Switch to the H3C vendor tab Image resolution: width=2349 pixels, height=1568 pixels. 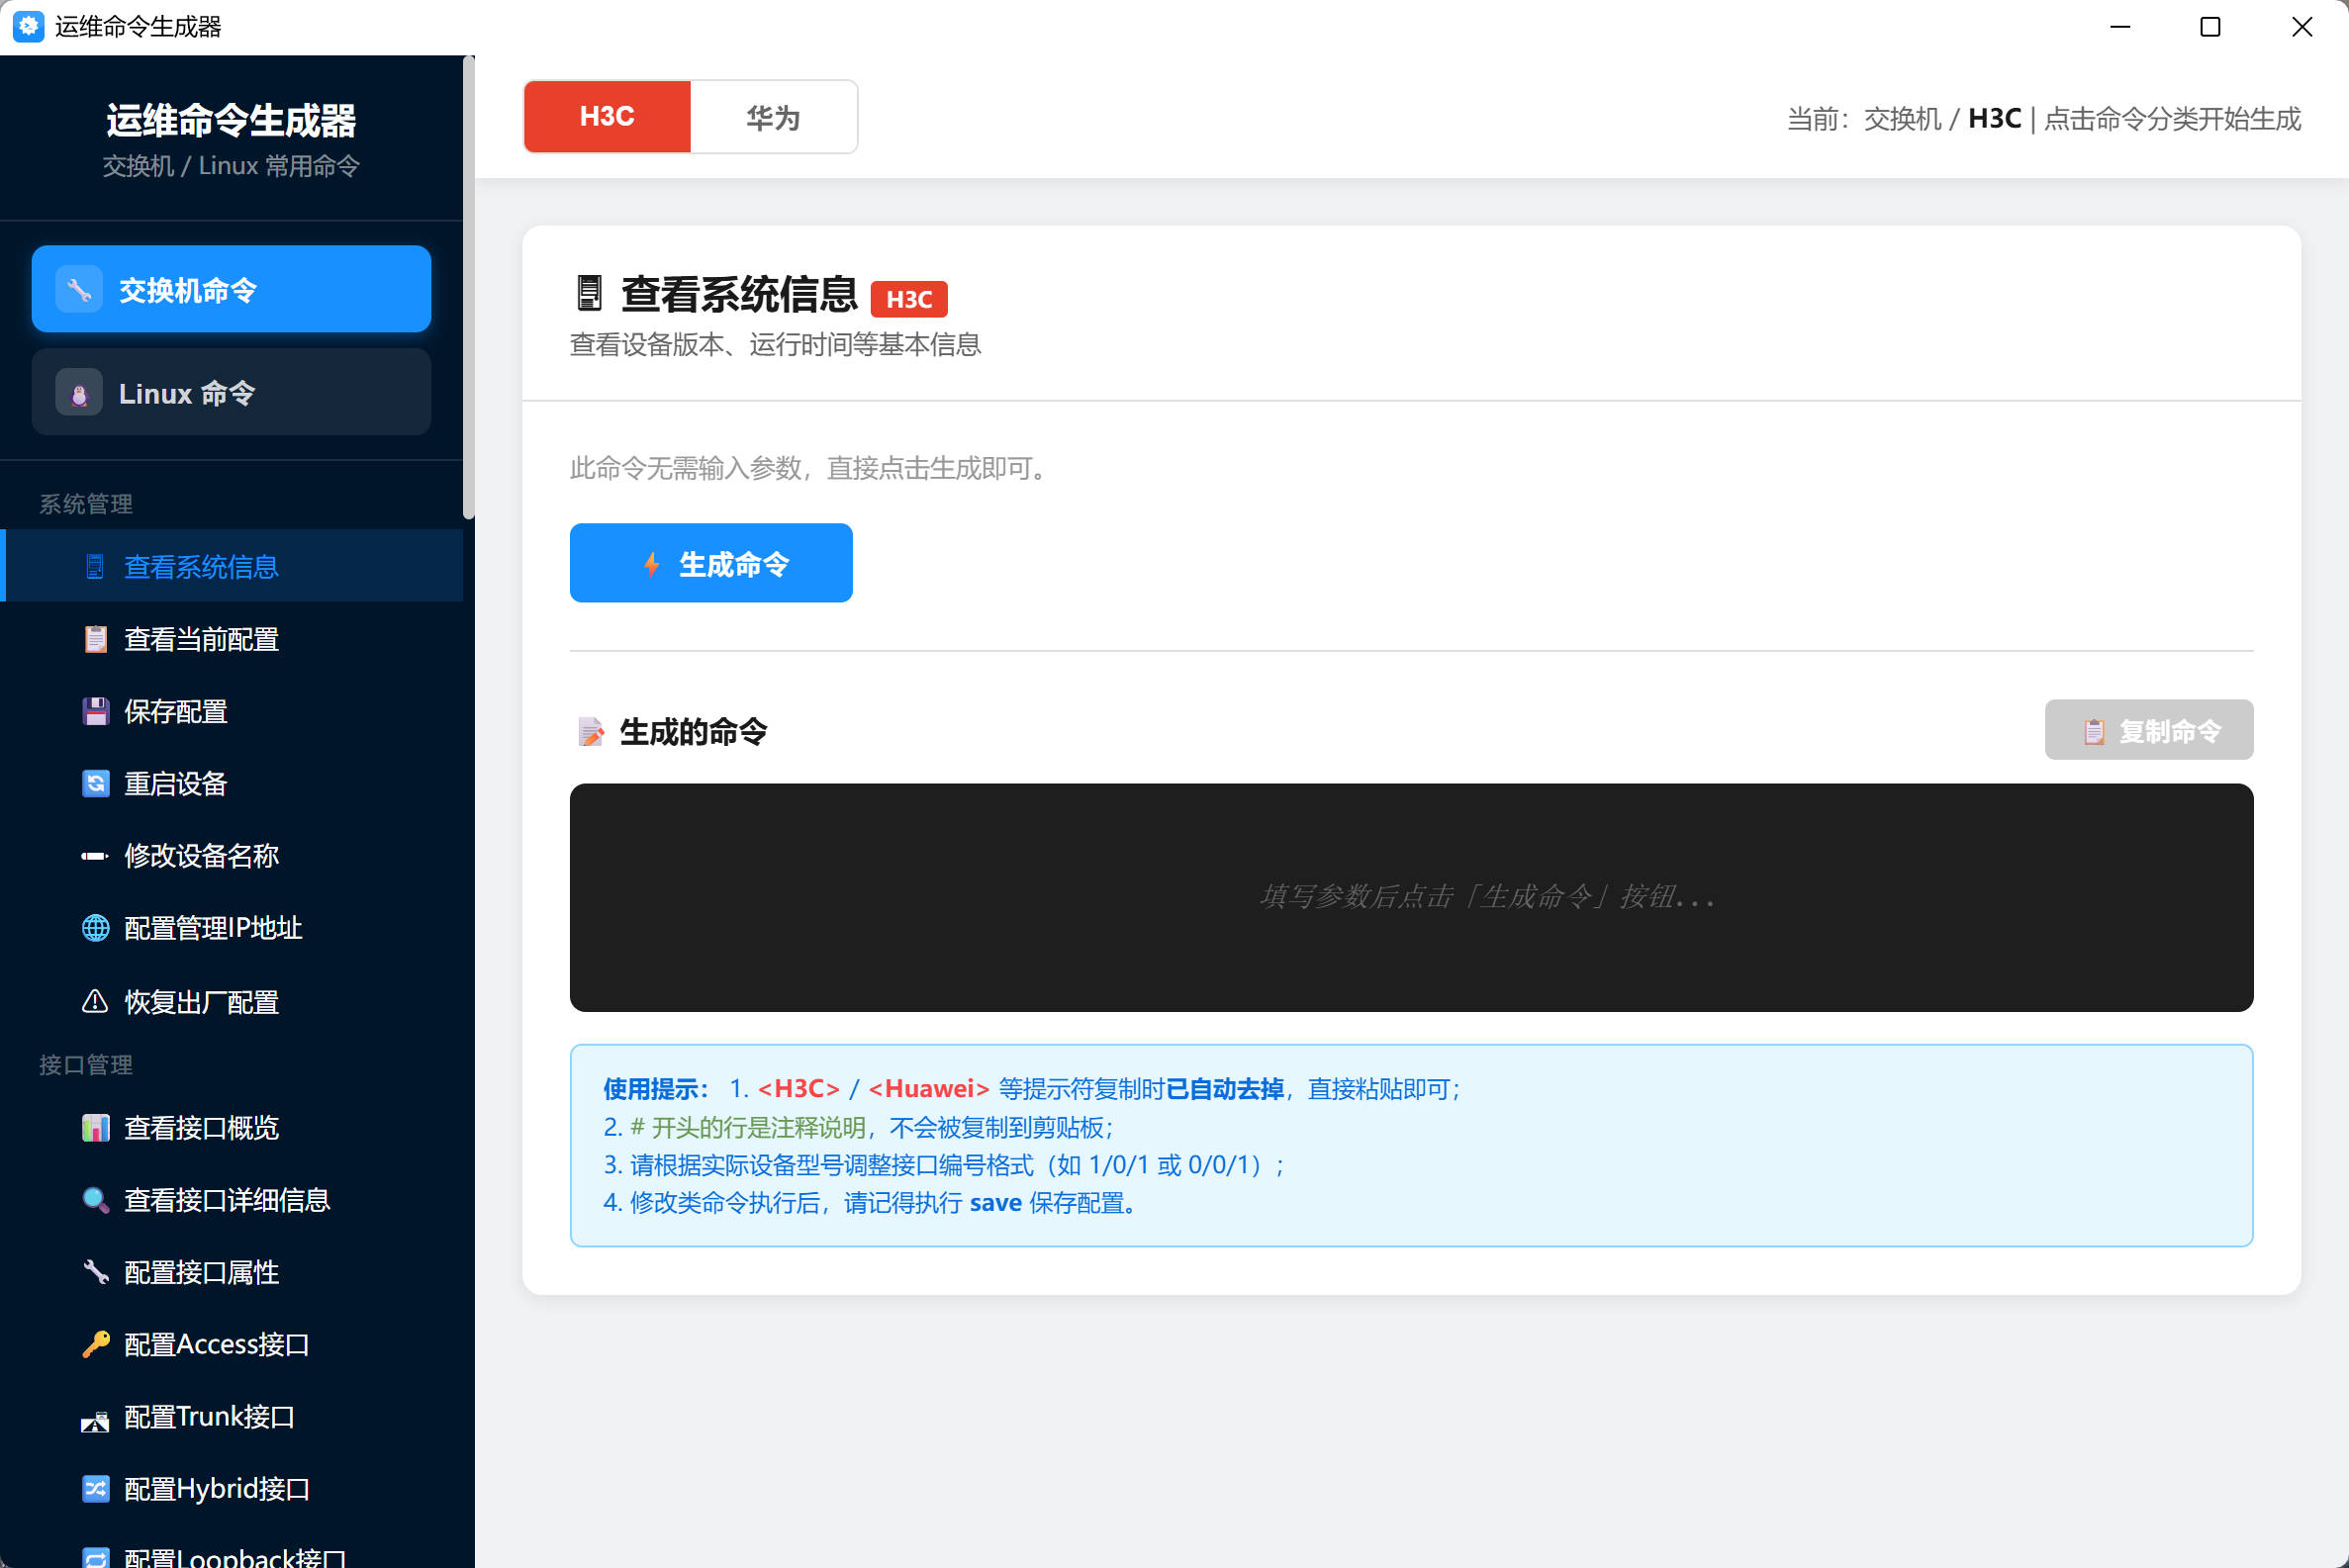(607, 117)
